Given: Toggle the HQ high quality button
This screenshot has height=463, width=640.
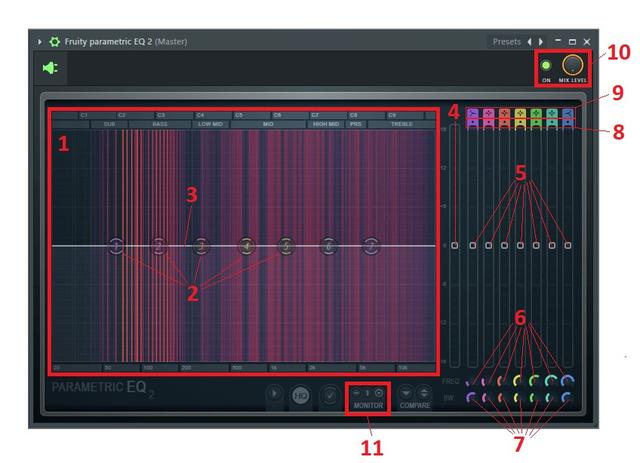Looking at the screenshot, I should tap(300, 396).
